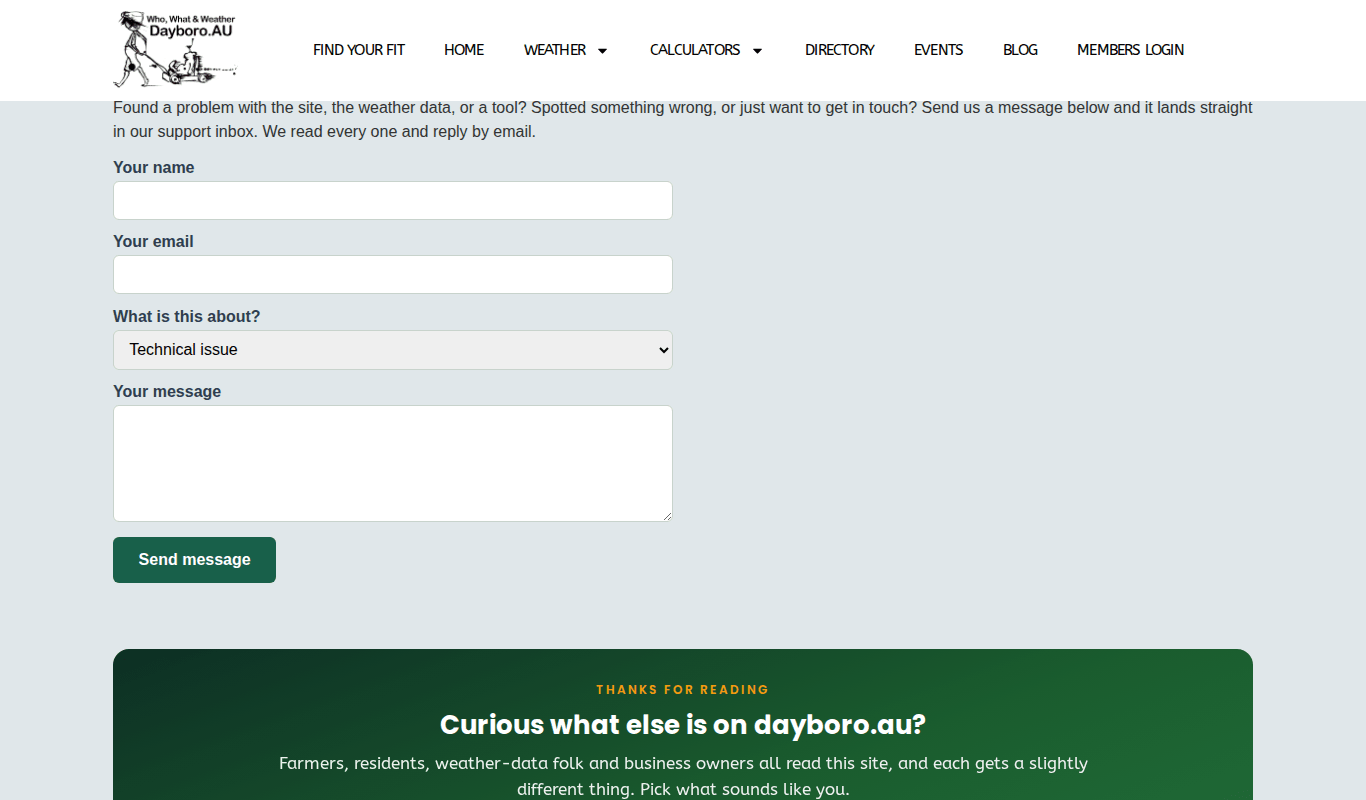The width and height of the screenshot is (1366, 800).
Task: Grab the message textarea resize handle
Action: point(667,516)
